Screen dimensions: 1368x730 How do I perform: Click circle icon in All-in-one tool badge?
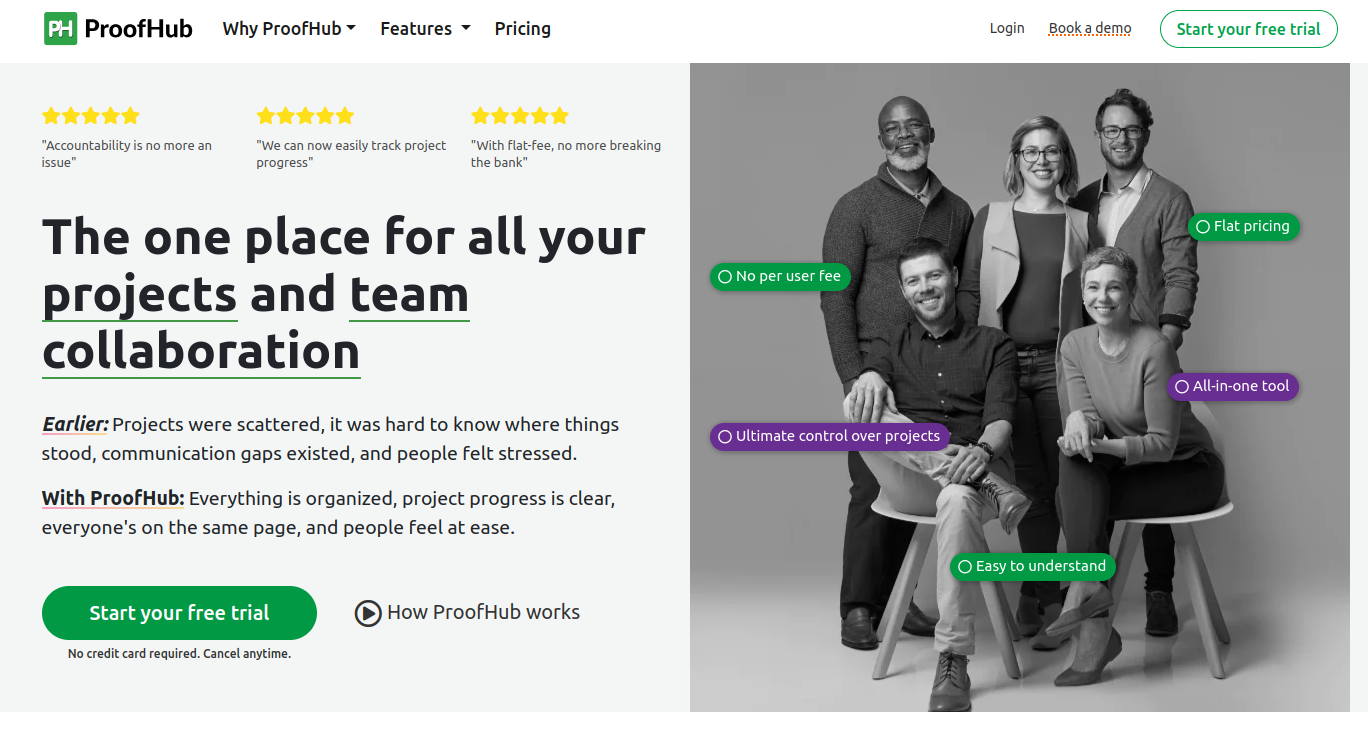coord(1182,387)
